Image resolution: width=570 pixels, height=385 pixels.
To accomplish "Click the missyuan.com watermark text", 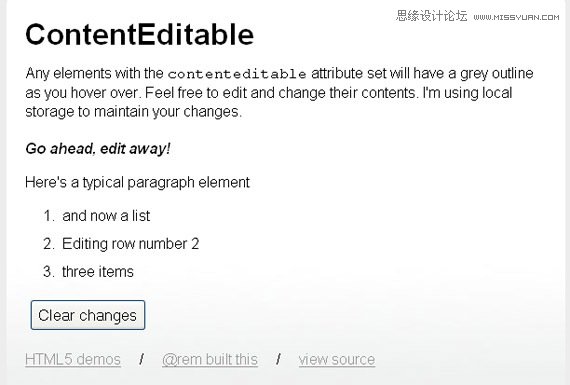I will click(x=516, y=17).
